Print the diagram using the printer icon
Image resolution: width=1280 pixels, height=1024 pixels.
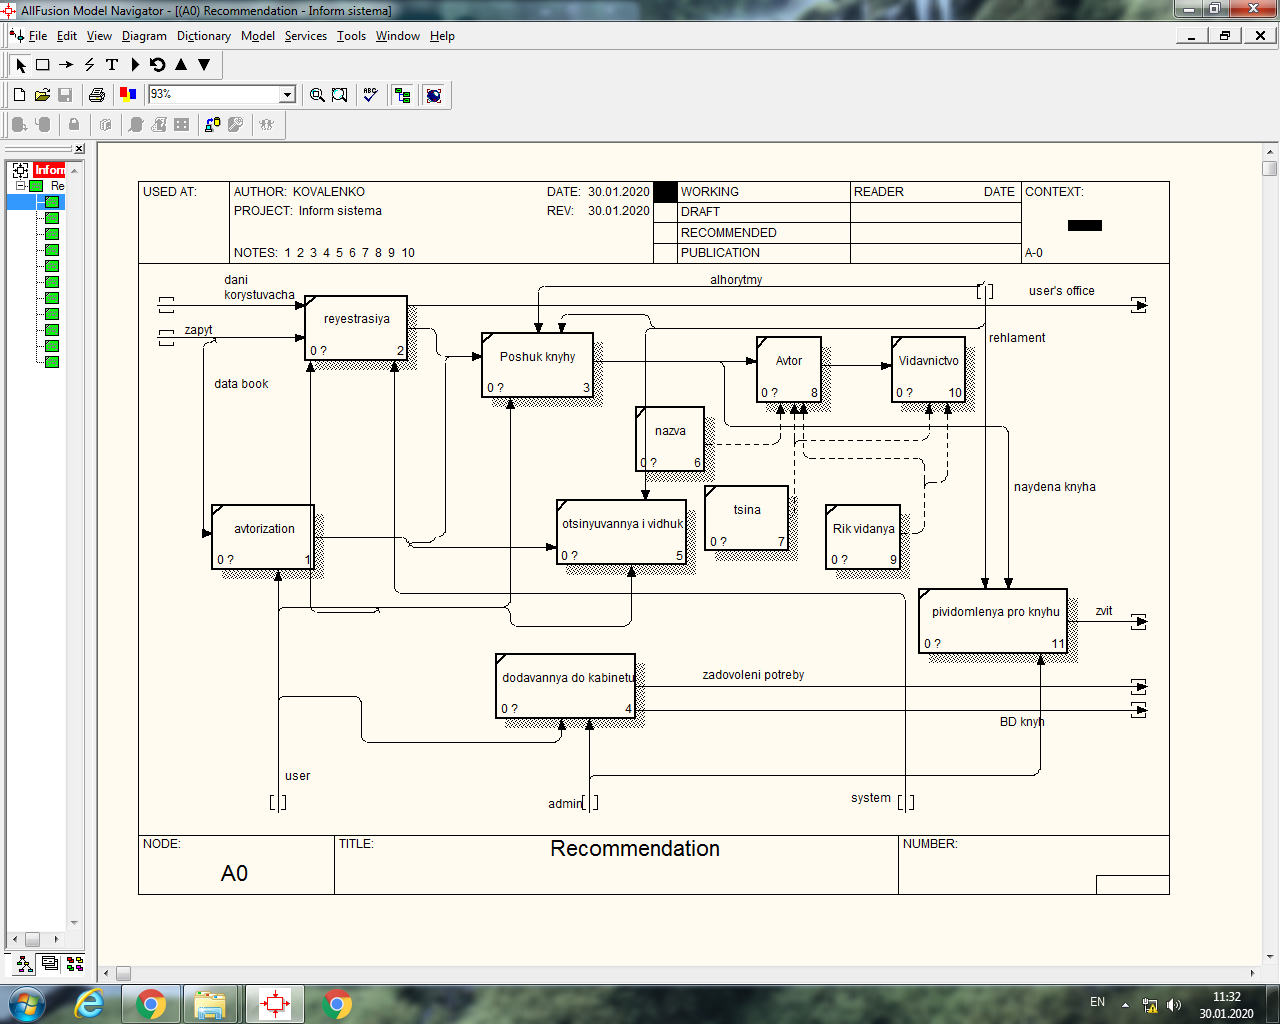[x=97, y=95]
